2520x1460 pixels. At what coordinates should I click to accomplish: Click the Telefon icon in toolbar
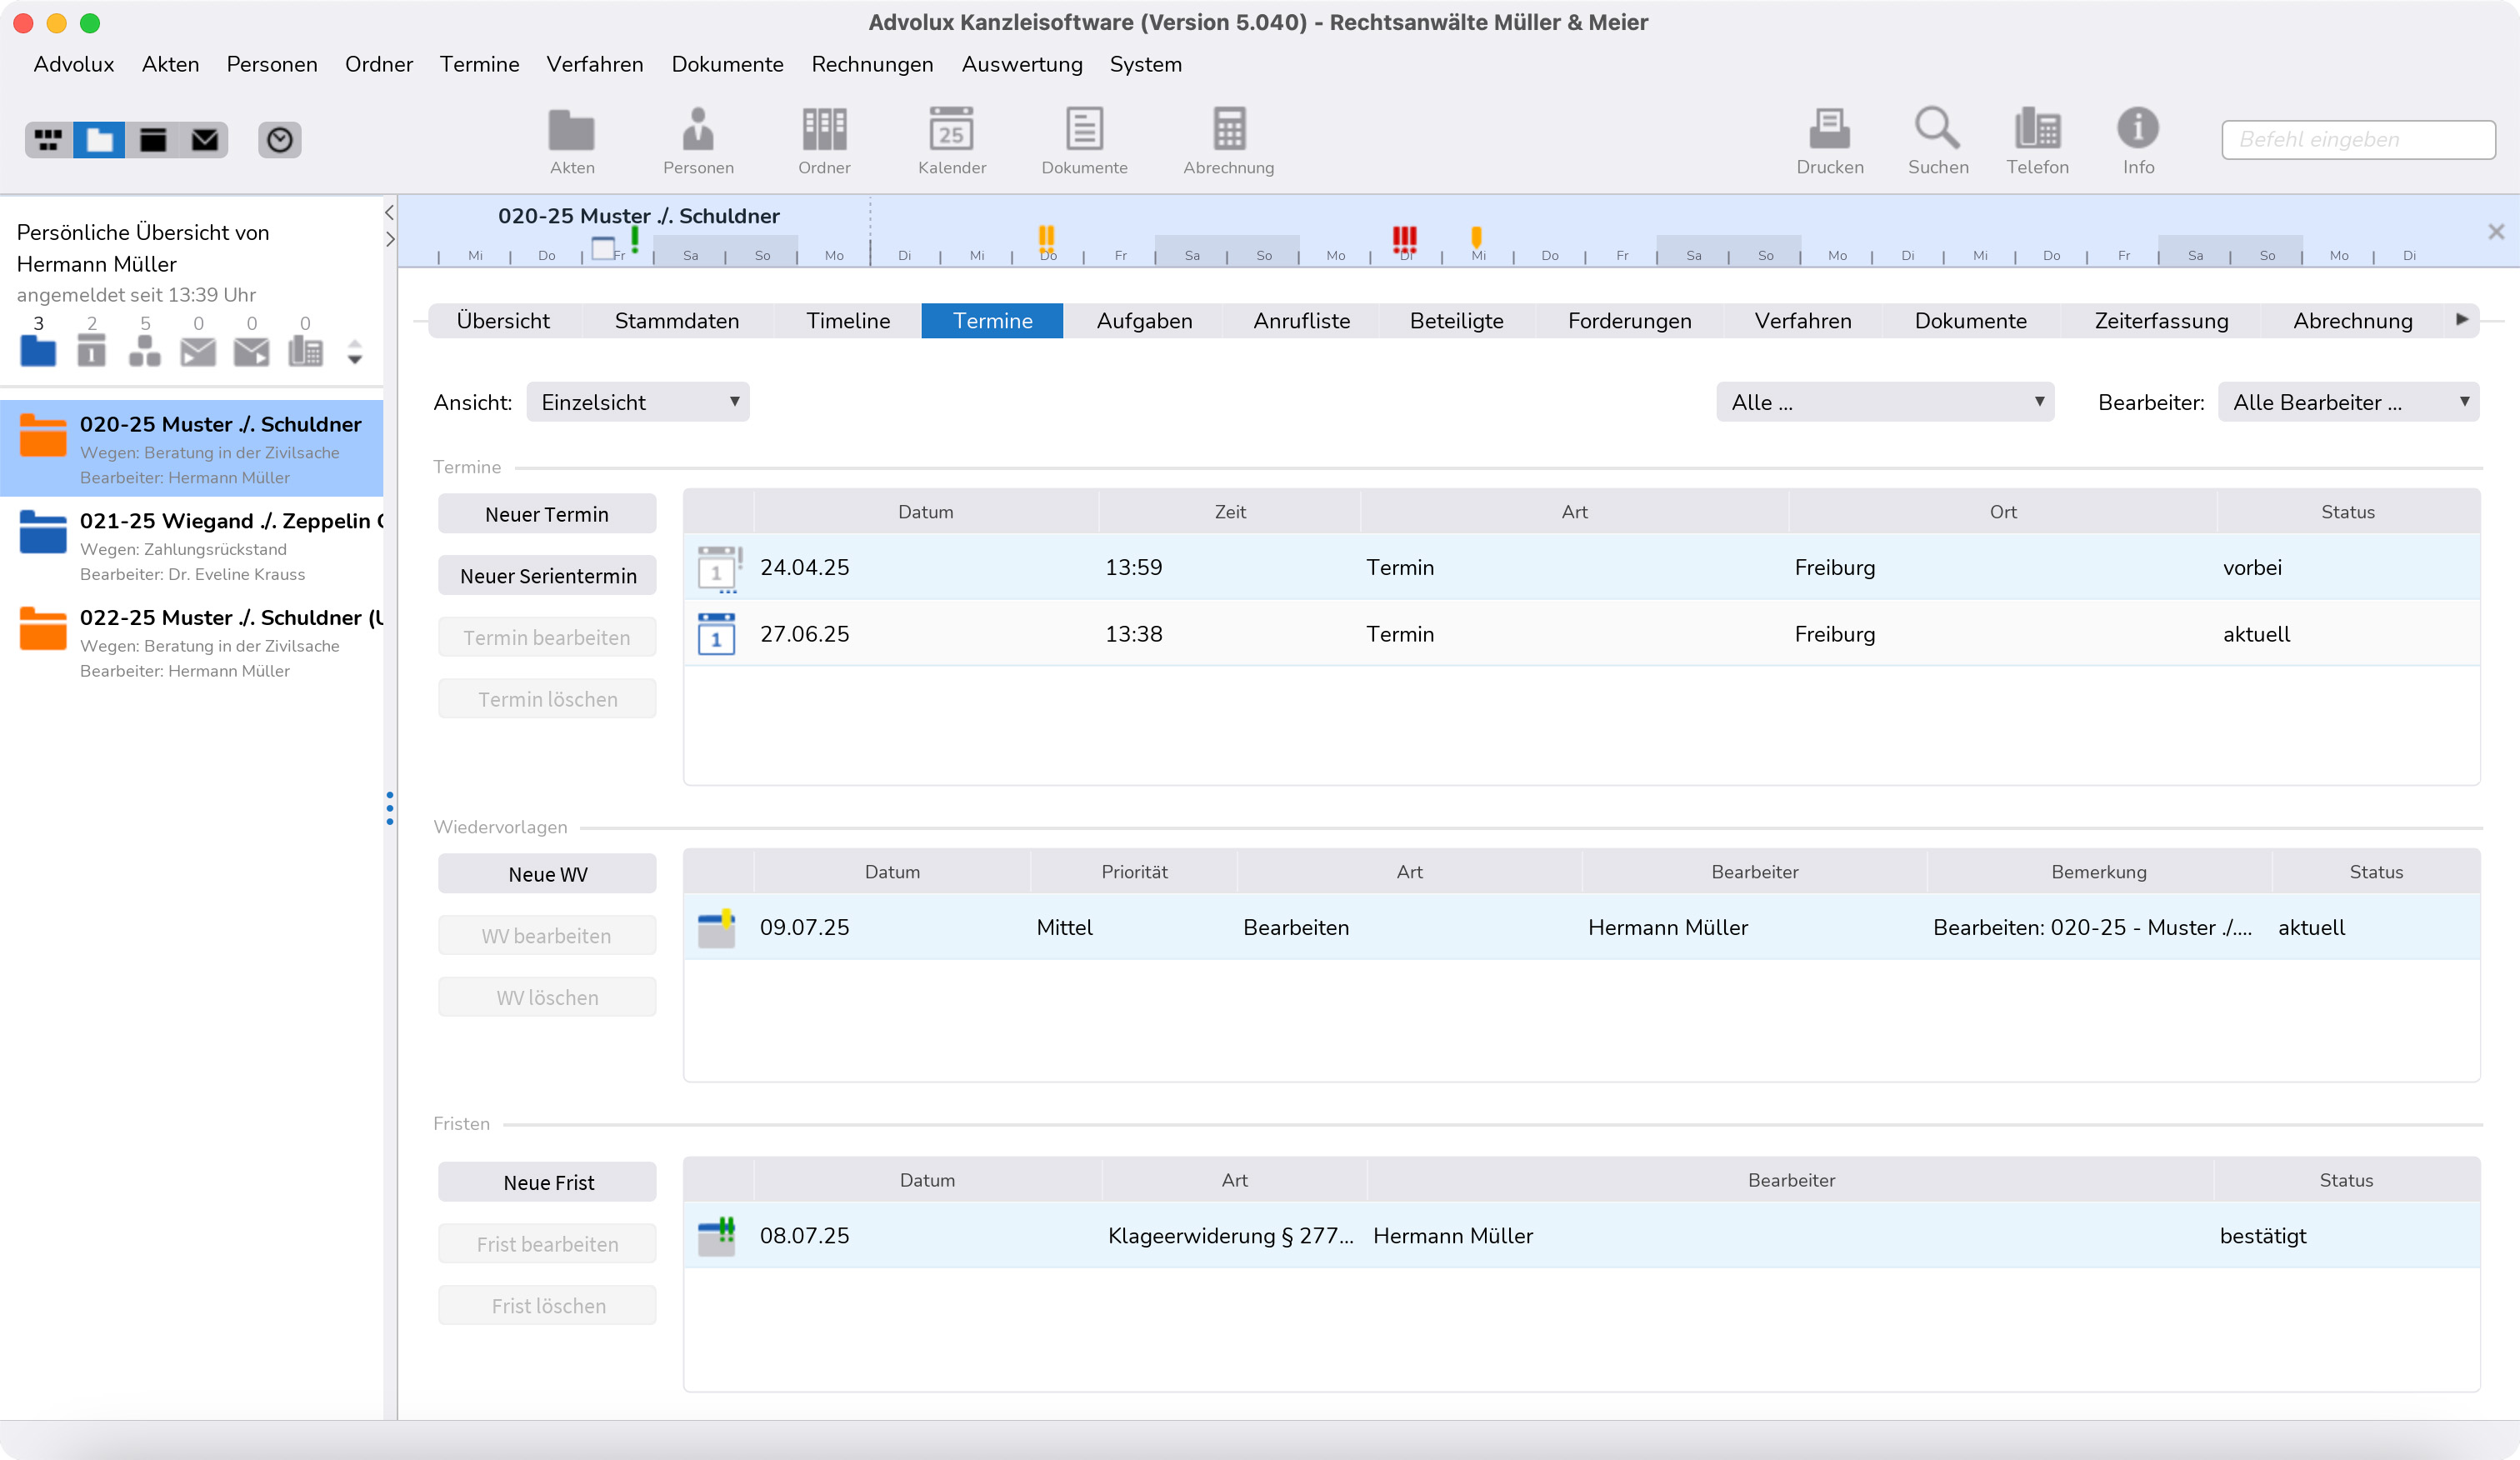[2037, 140]
